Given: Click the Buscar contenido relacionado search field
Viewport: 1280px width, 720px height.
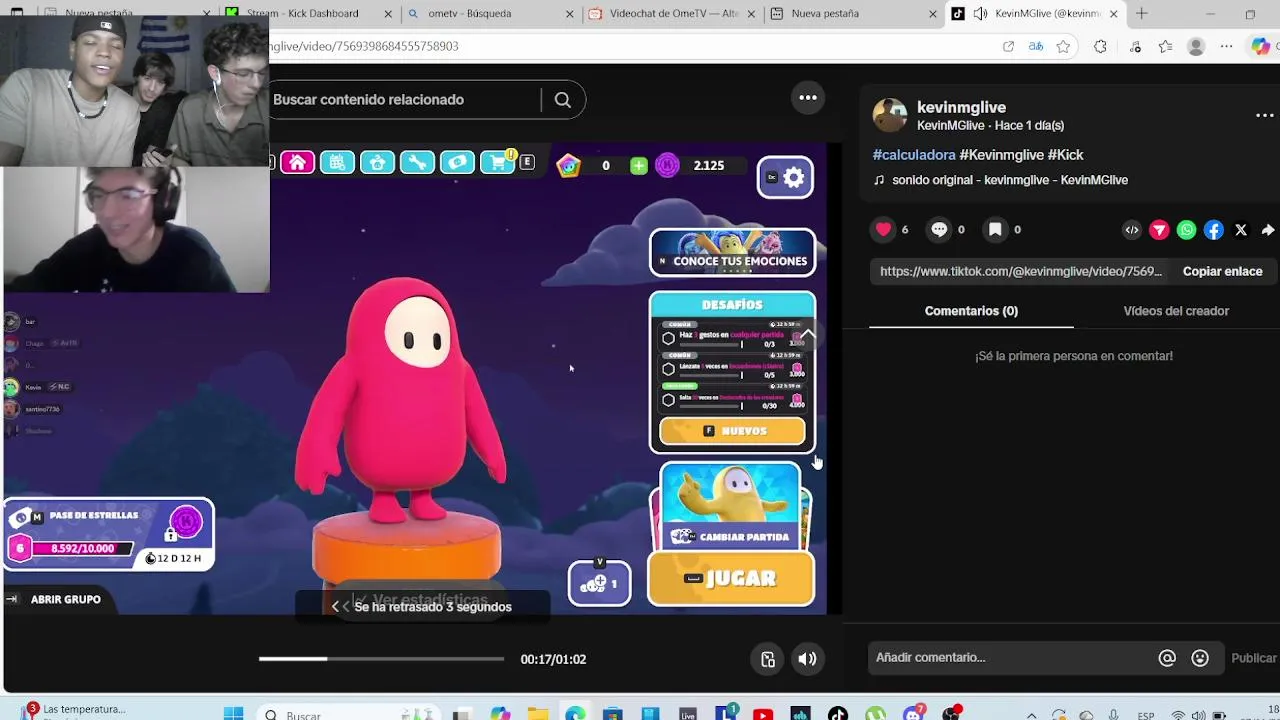Looking at the screenshot, I should pyautogui.click(x=404, y=100).
